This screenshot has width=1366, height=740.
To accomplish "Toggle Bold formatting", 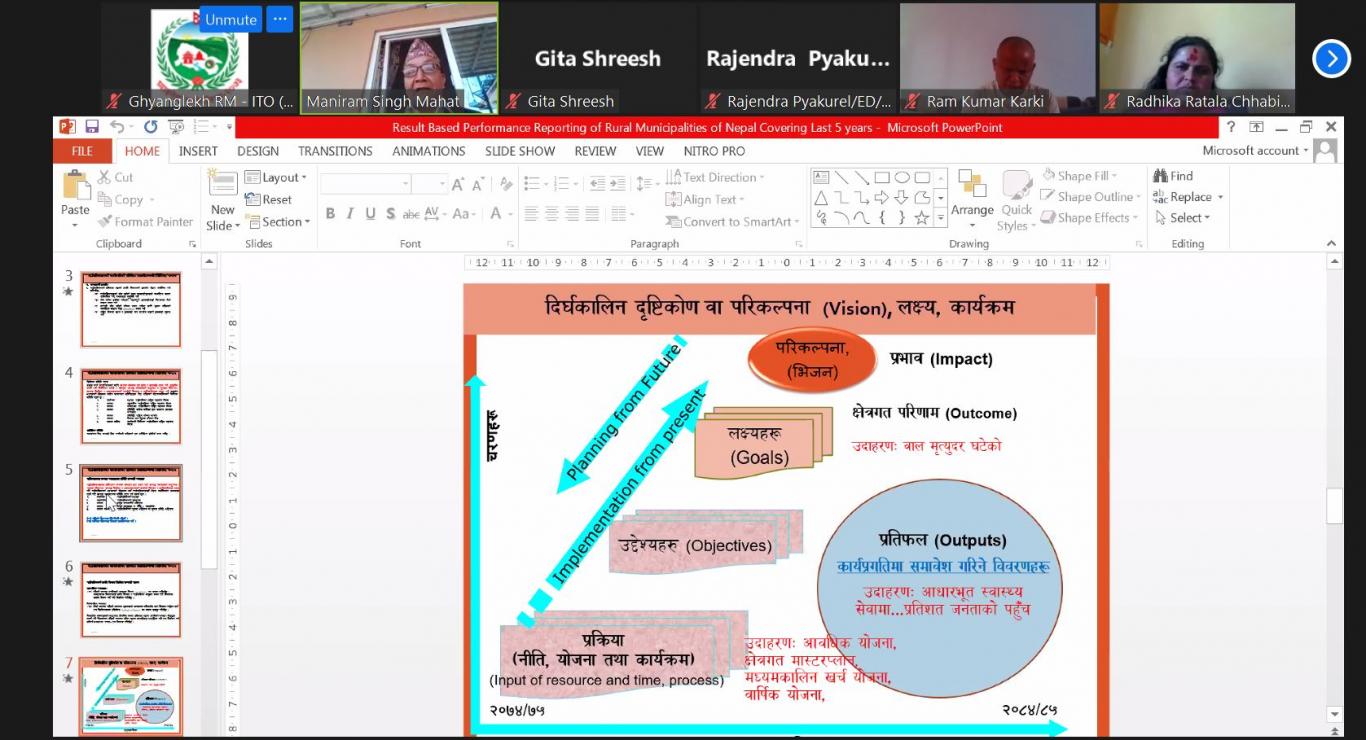I will click(x=330, y=214).
